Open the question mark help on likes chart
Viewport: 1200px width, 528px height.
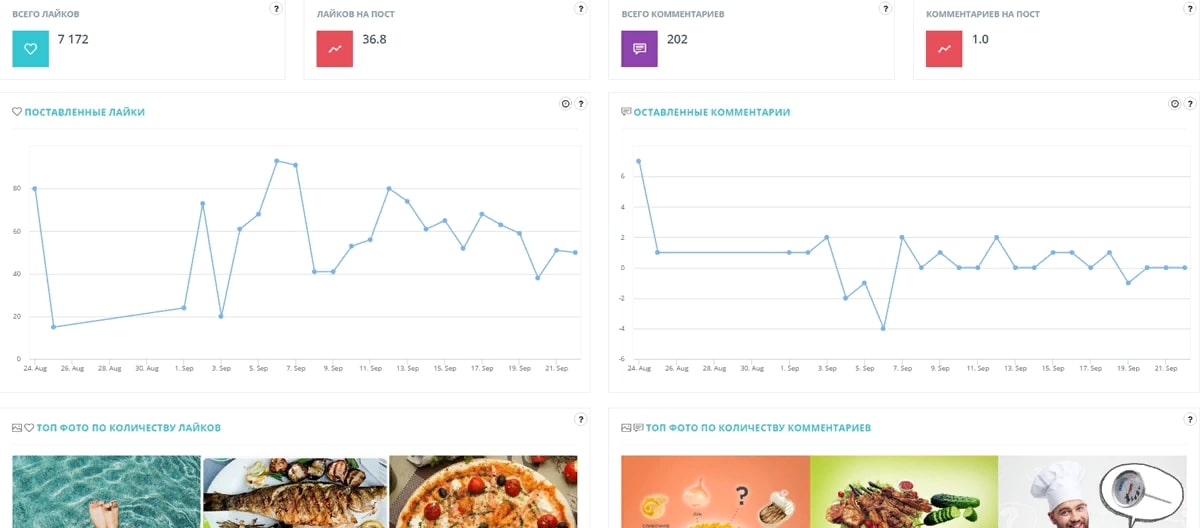point(581,103)
